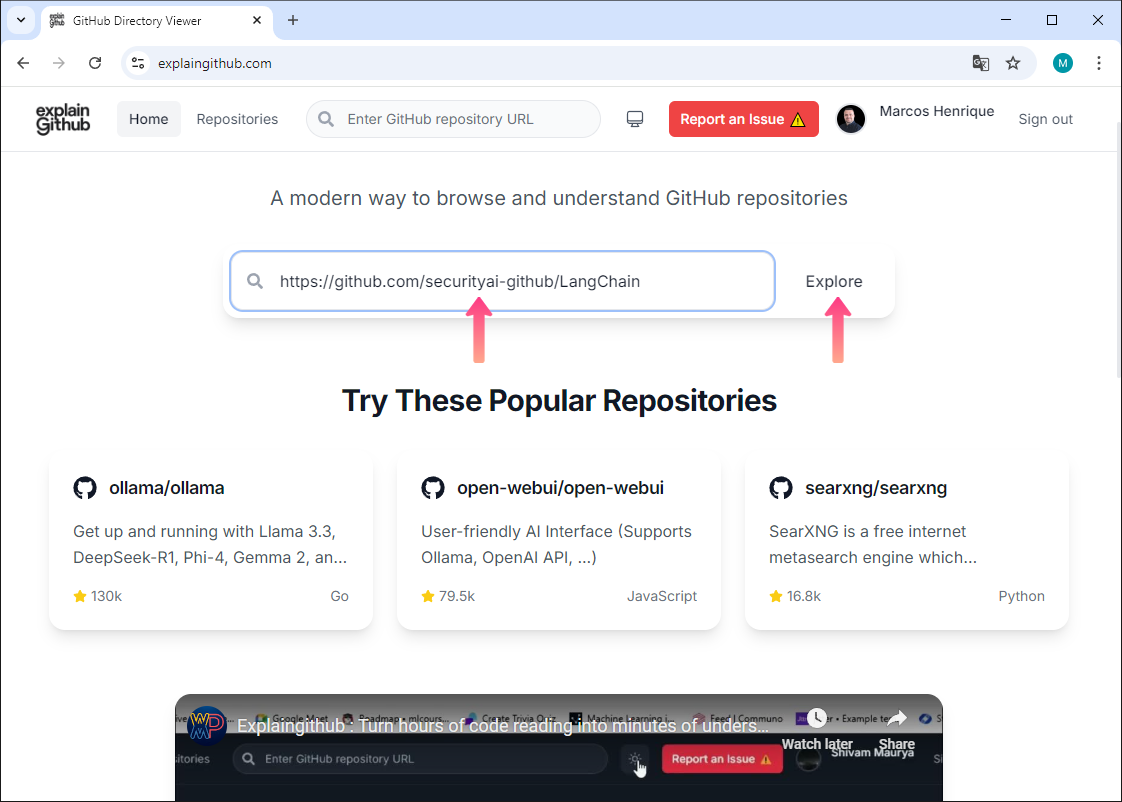Click the Watch later clock icon
Image resolution: width=1122 pixels, height=802 pixels.
(816, 718)
